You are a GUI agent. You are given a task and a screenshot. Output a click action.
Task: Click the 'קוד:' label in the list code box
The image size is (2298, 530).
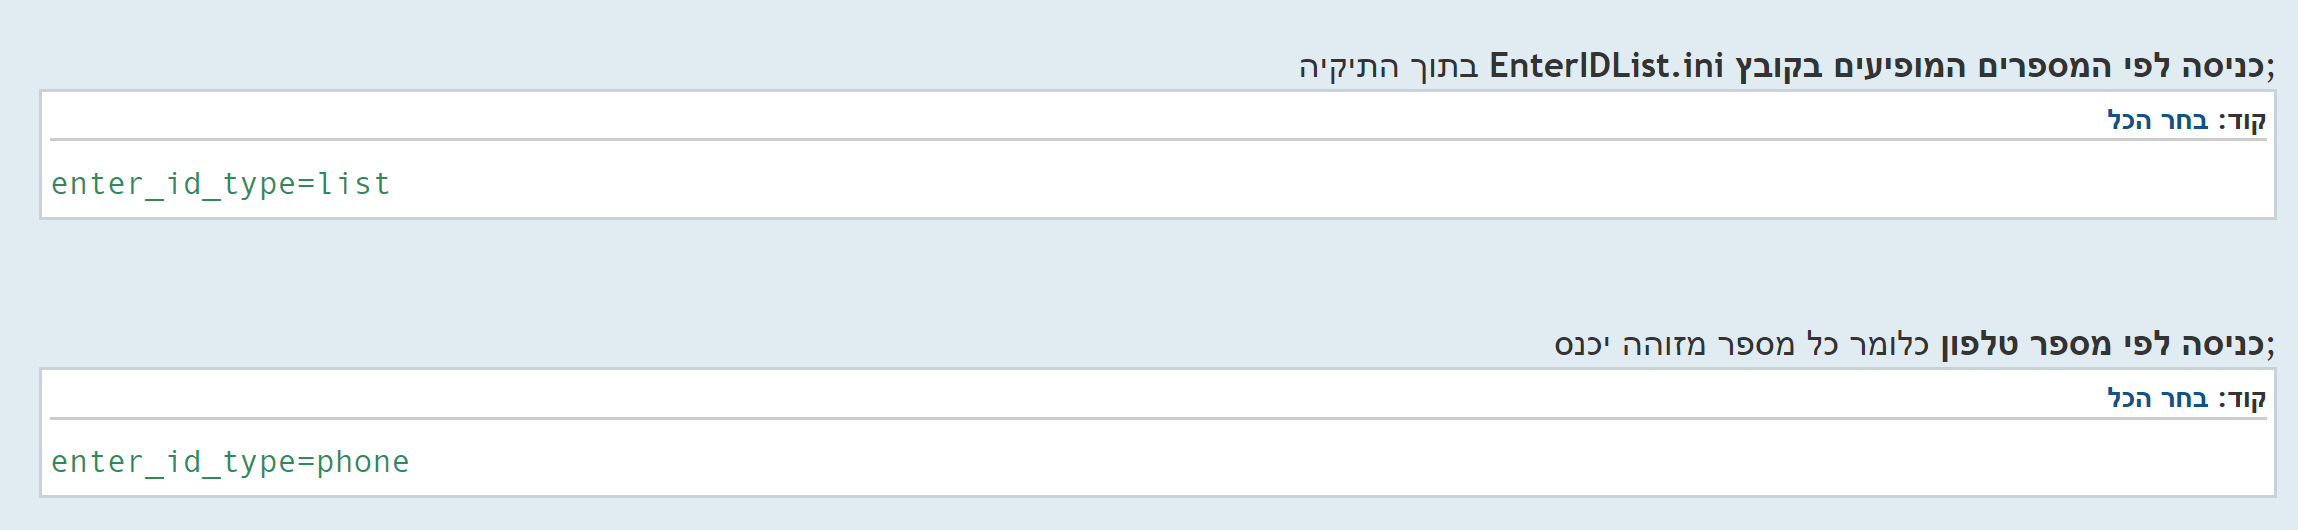[x=2242, y=121]
